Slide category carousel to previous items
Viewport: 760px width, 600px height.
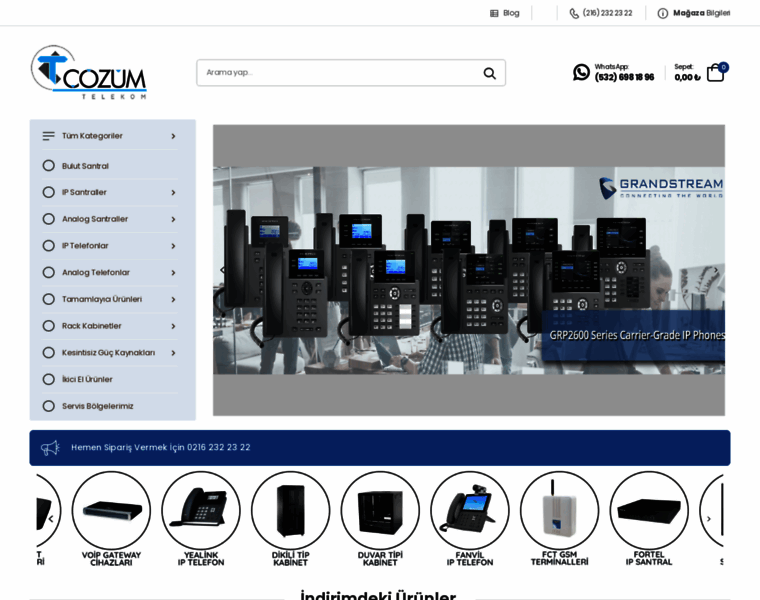click(x=51, y=519)
